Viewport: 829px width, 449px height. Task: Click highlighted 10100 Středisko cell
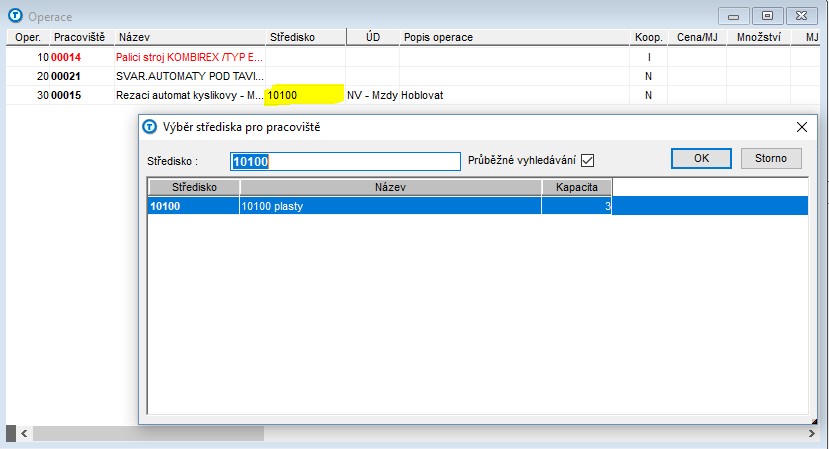(304, 95)
